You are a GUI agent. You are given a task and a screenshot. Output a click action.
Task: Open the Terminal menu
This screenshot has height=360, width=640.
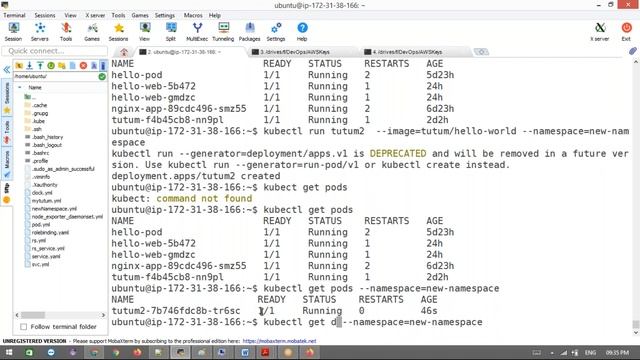[14, 15]
